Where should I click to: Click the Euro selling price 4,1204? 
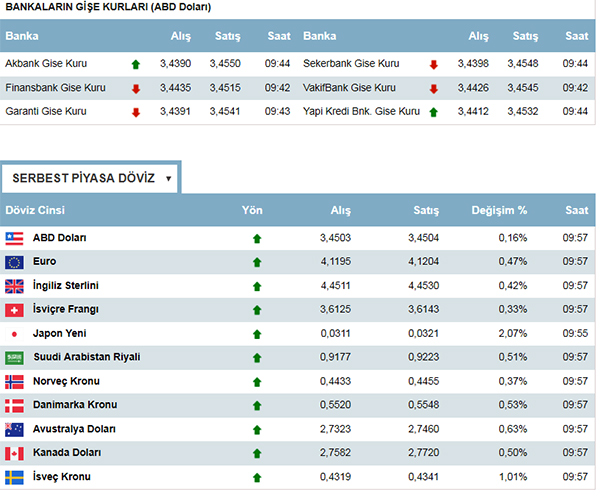[423, 262]
